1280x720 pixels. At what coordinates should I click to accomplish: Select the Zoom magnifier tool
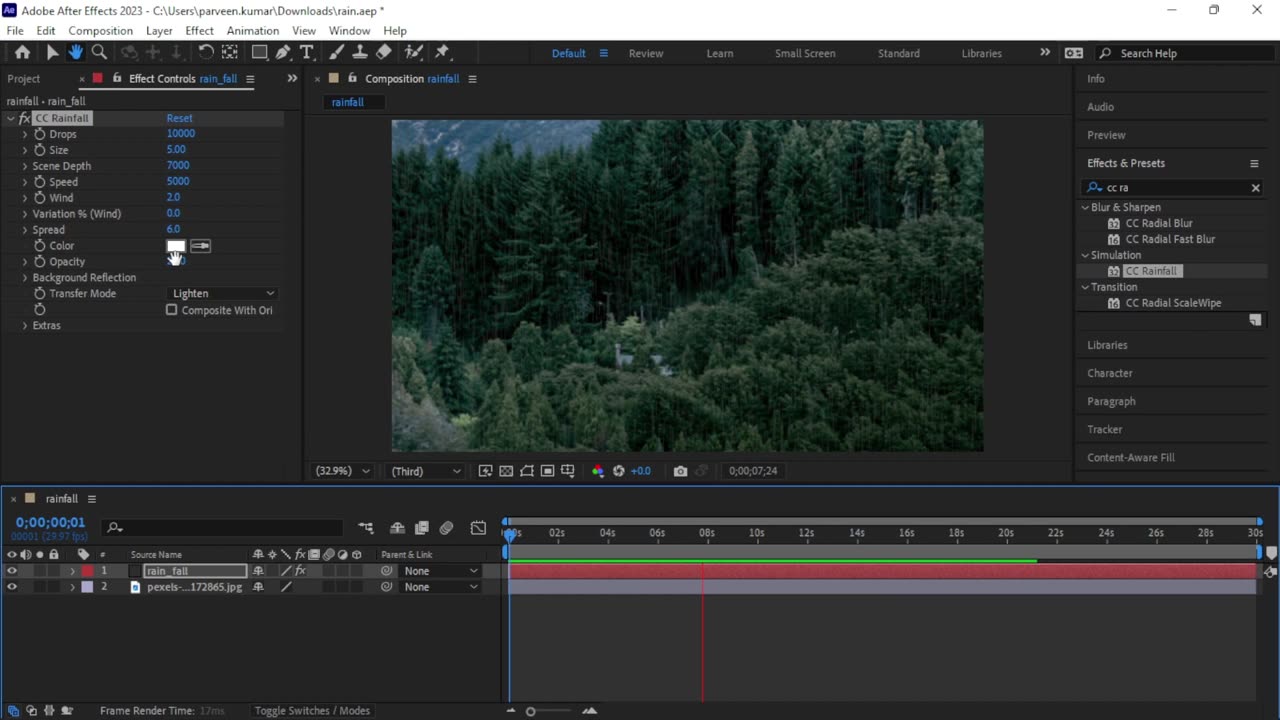[99, 53]
